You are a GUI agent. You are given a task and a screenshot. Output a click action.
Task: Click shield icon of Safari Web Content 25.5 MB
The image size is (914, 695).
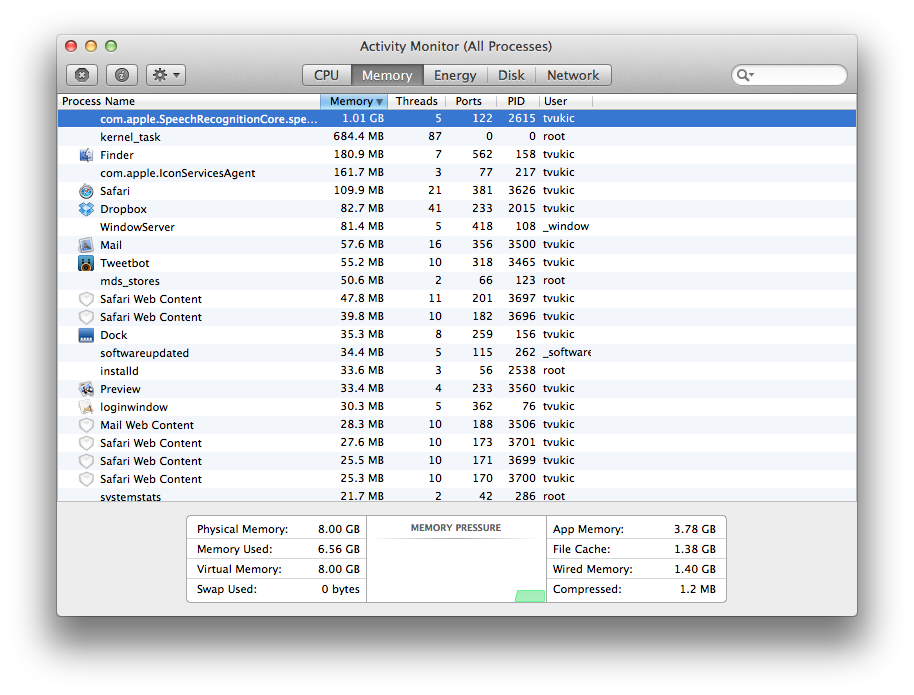pos(86,461)
